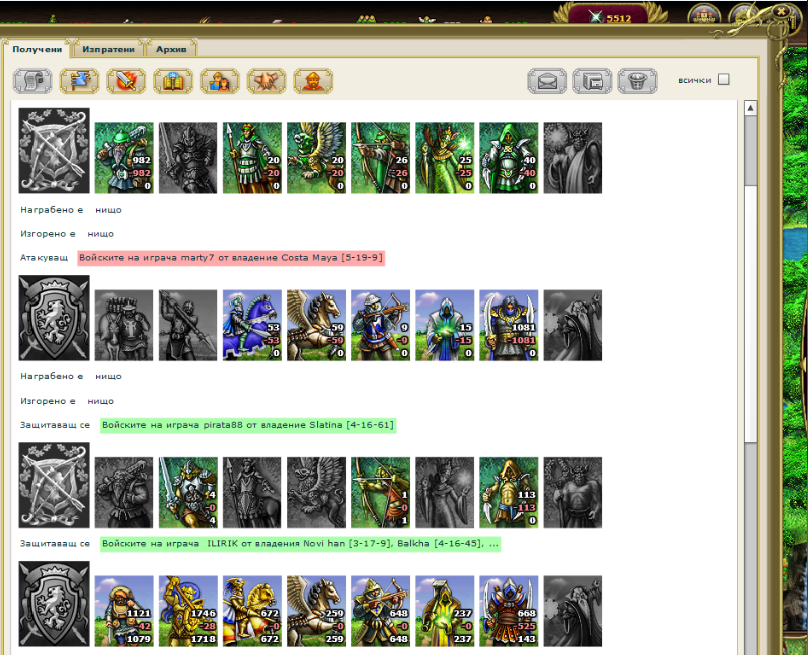Open the "Изпратени" tab
The image size is (808, 655).
click(108, 49)
